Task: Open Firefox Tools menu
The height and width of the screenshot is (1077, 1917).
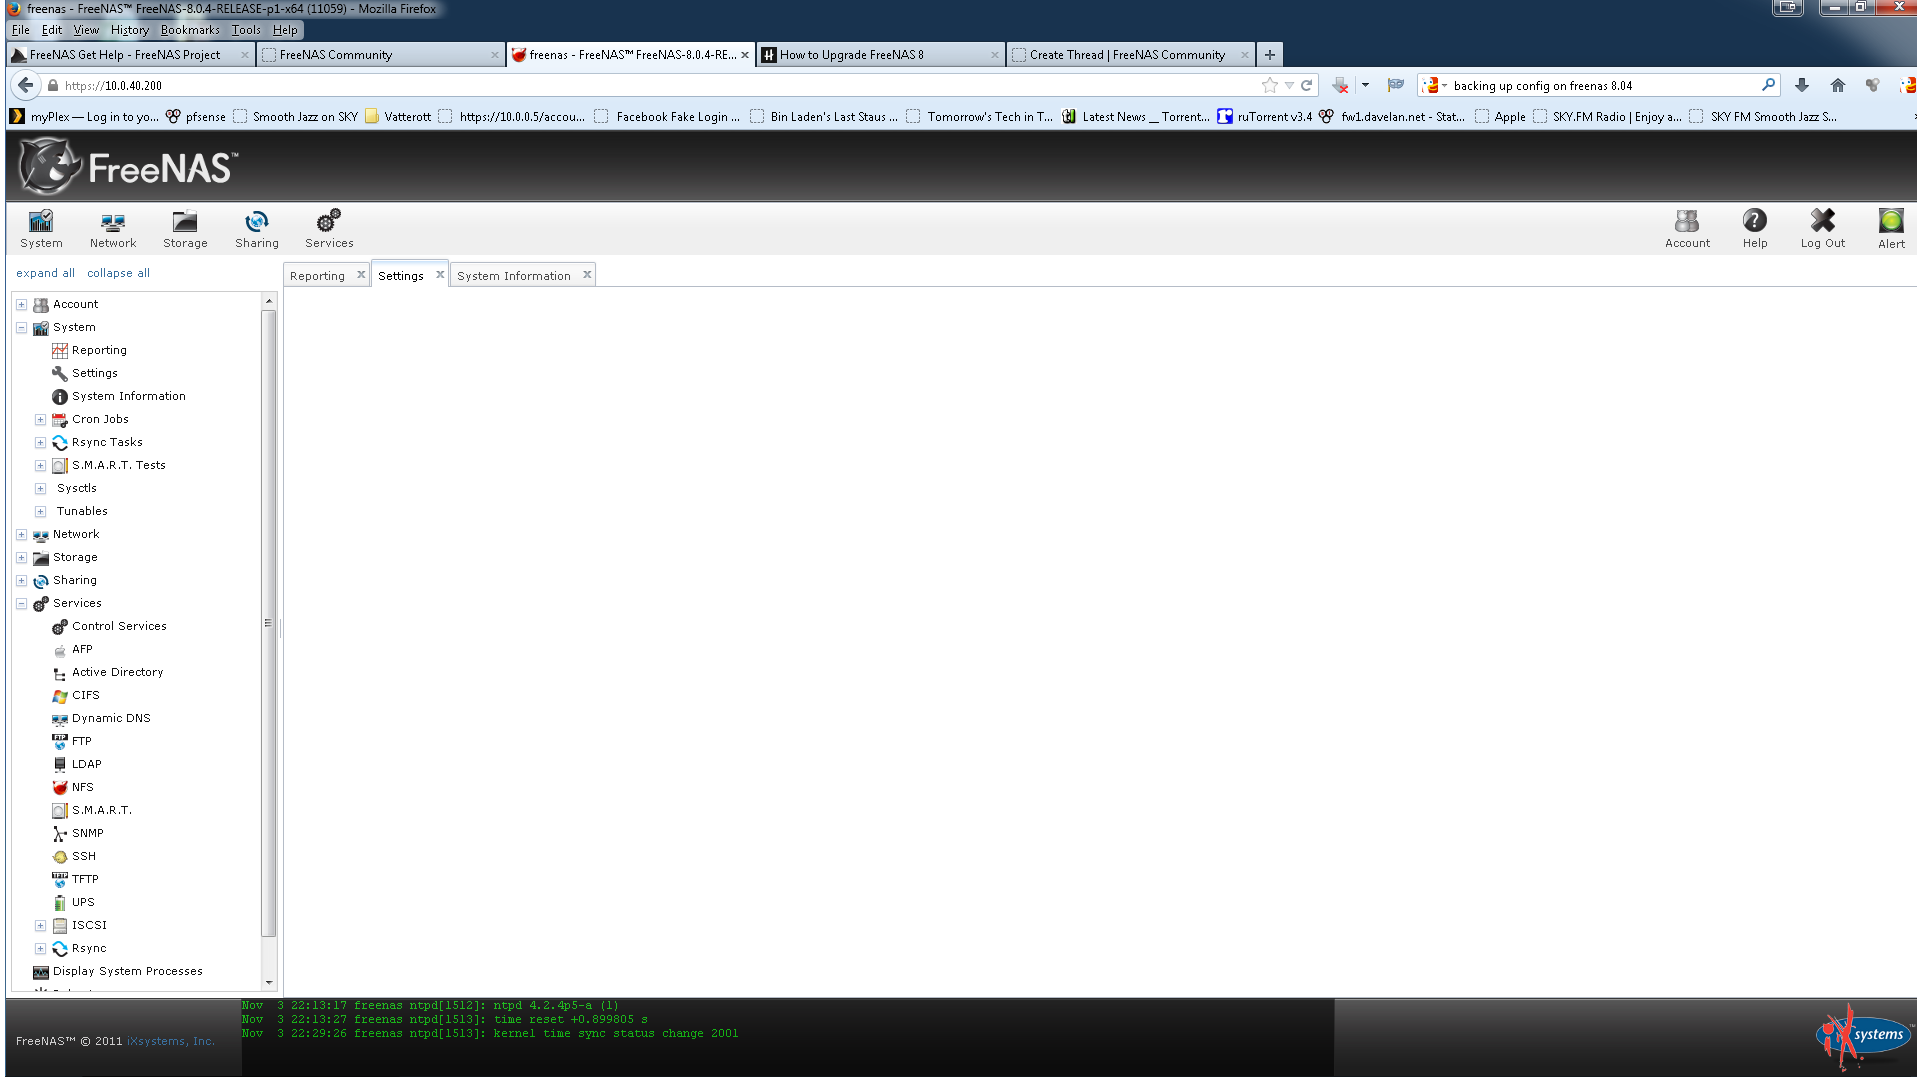Action: pyautogui.click(x=246, y=30)
